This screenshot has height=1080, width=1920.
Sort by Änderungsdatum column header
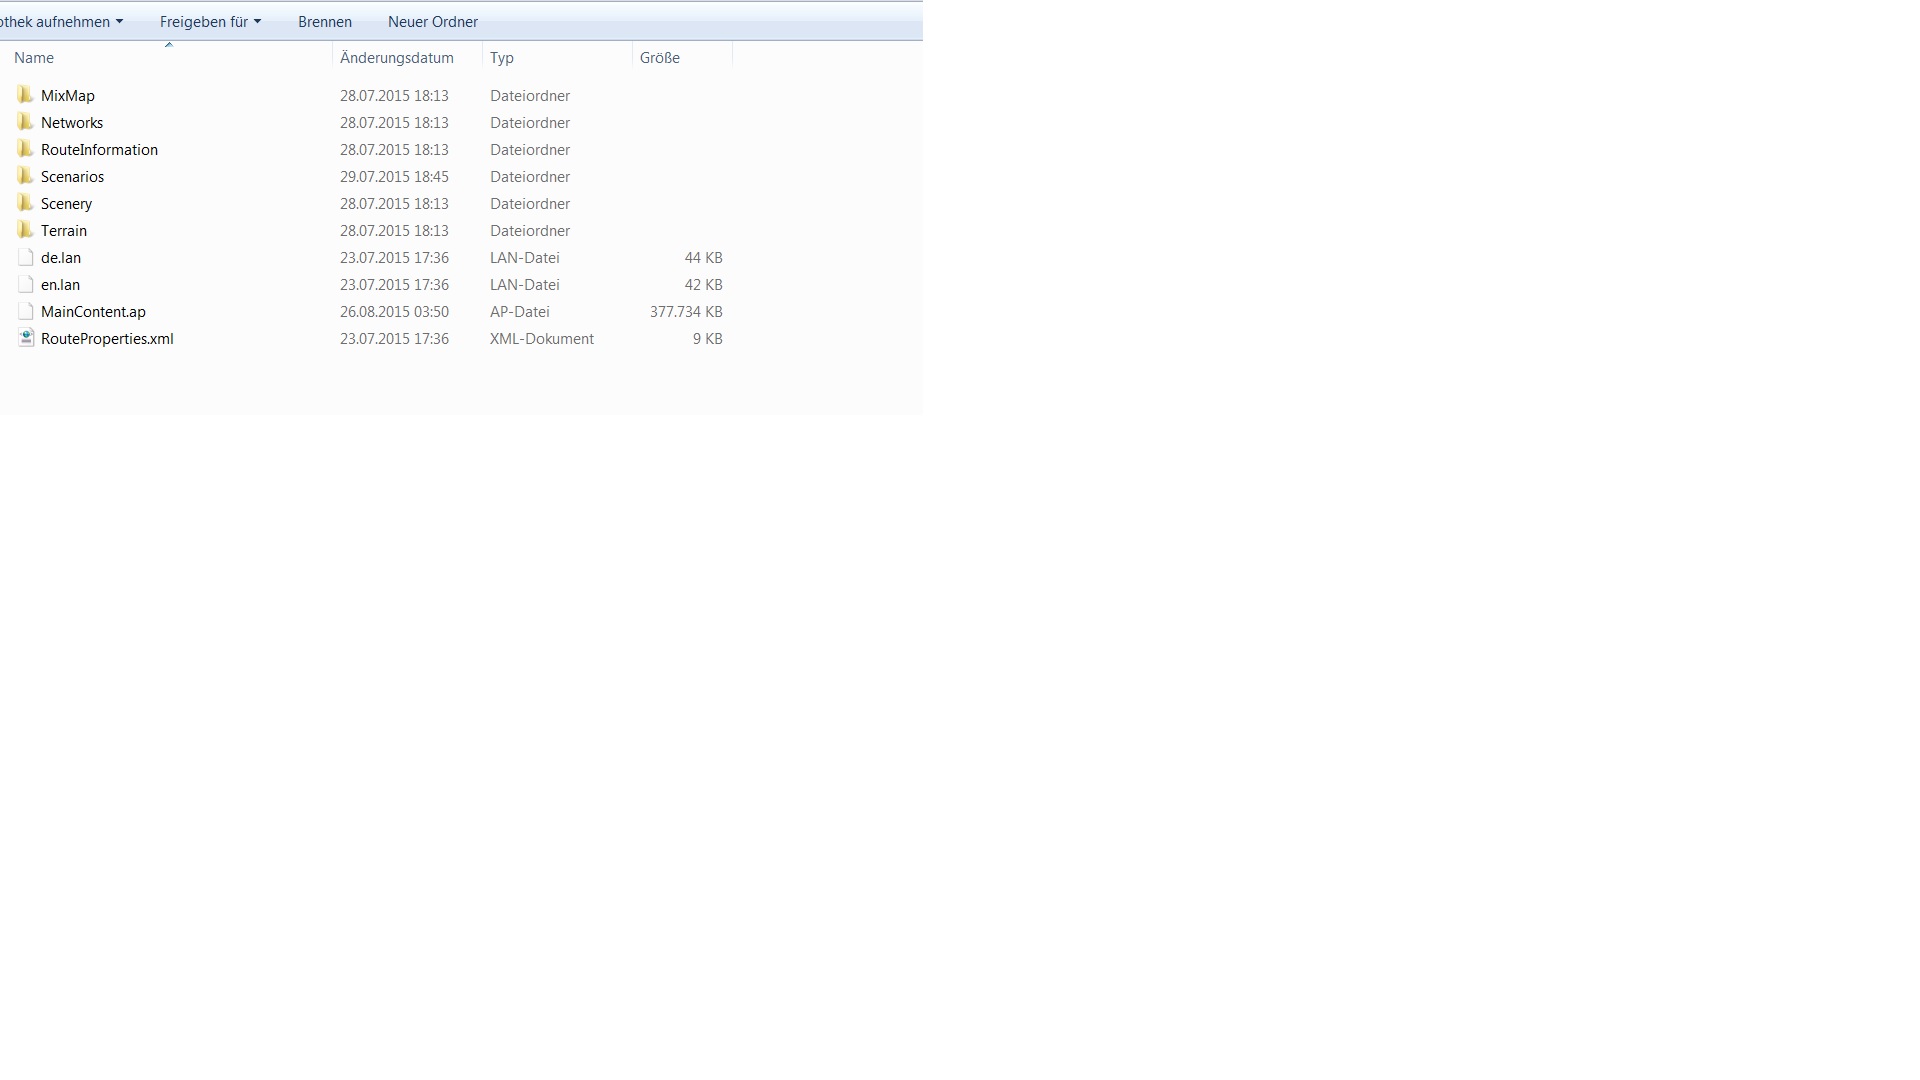point(397,58)
